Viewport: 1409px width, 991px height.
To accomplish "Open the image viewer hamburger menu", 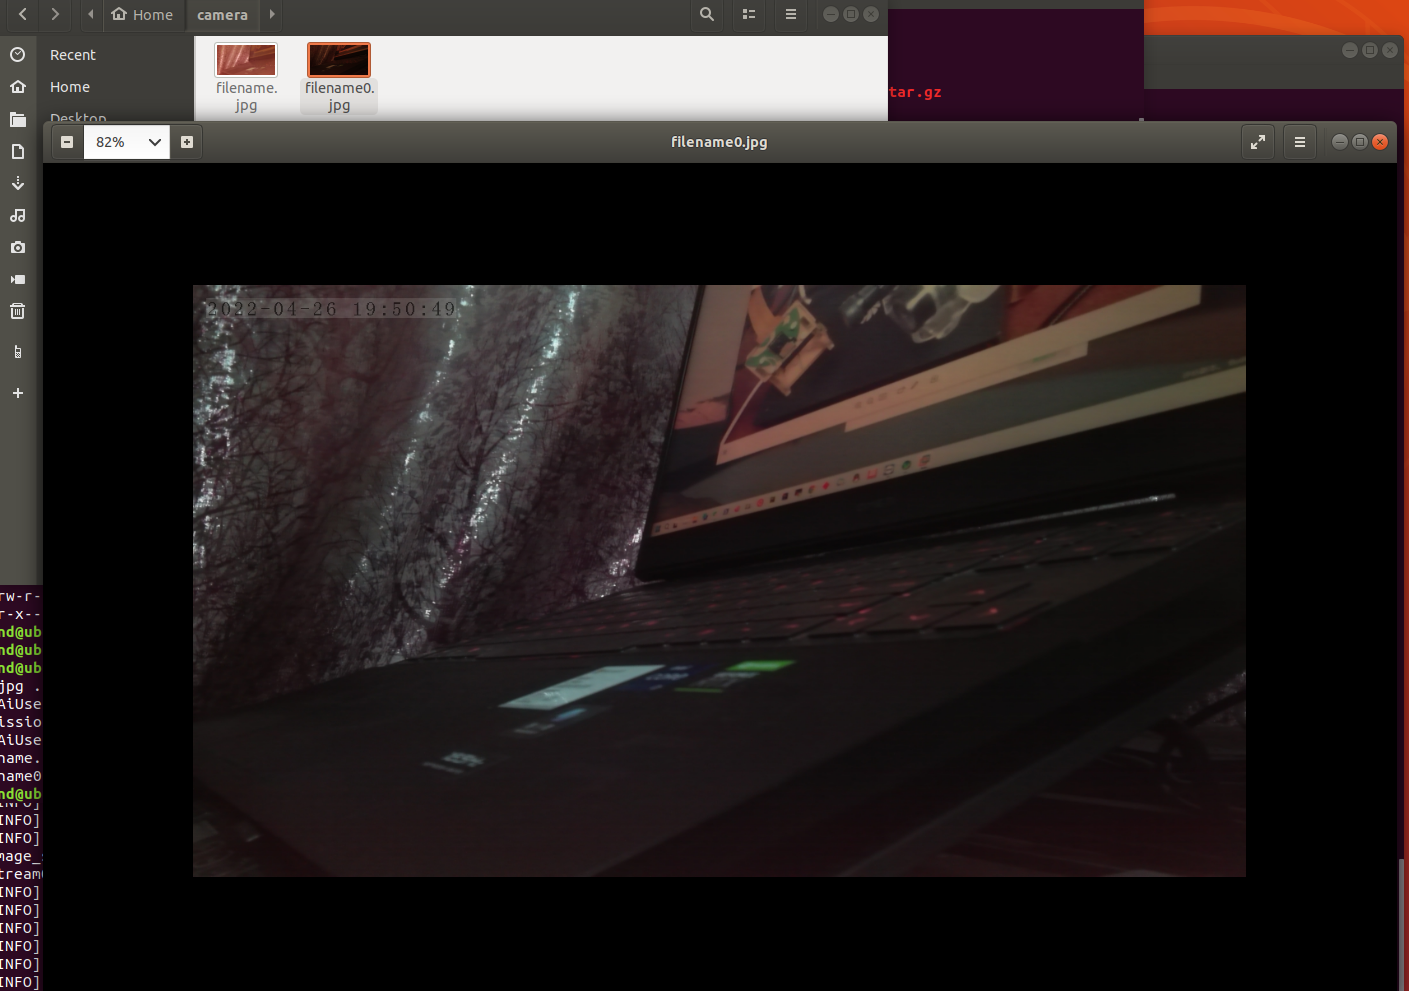I will [1300, 142].
